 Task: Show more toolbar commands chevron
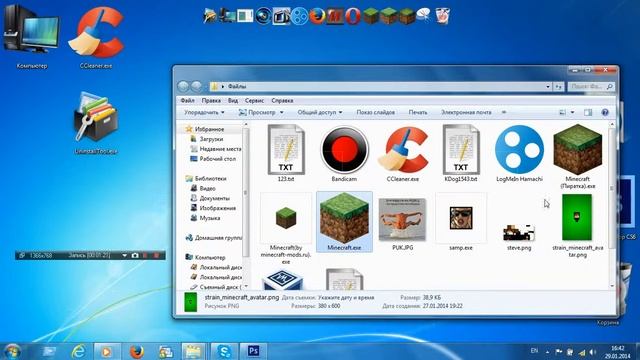pyautogui.click(x=504, y=112)
